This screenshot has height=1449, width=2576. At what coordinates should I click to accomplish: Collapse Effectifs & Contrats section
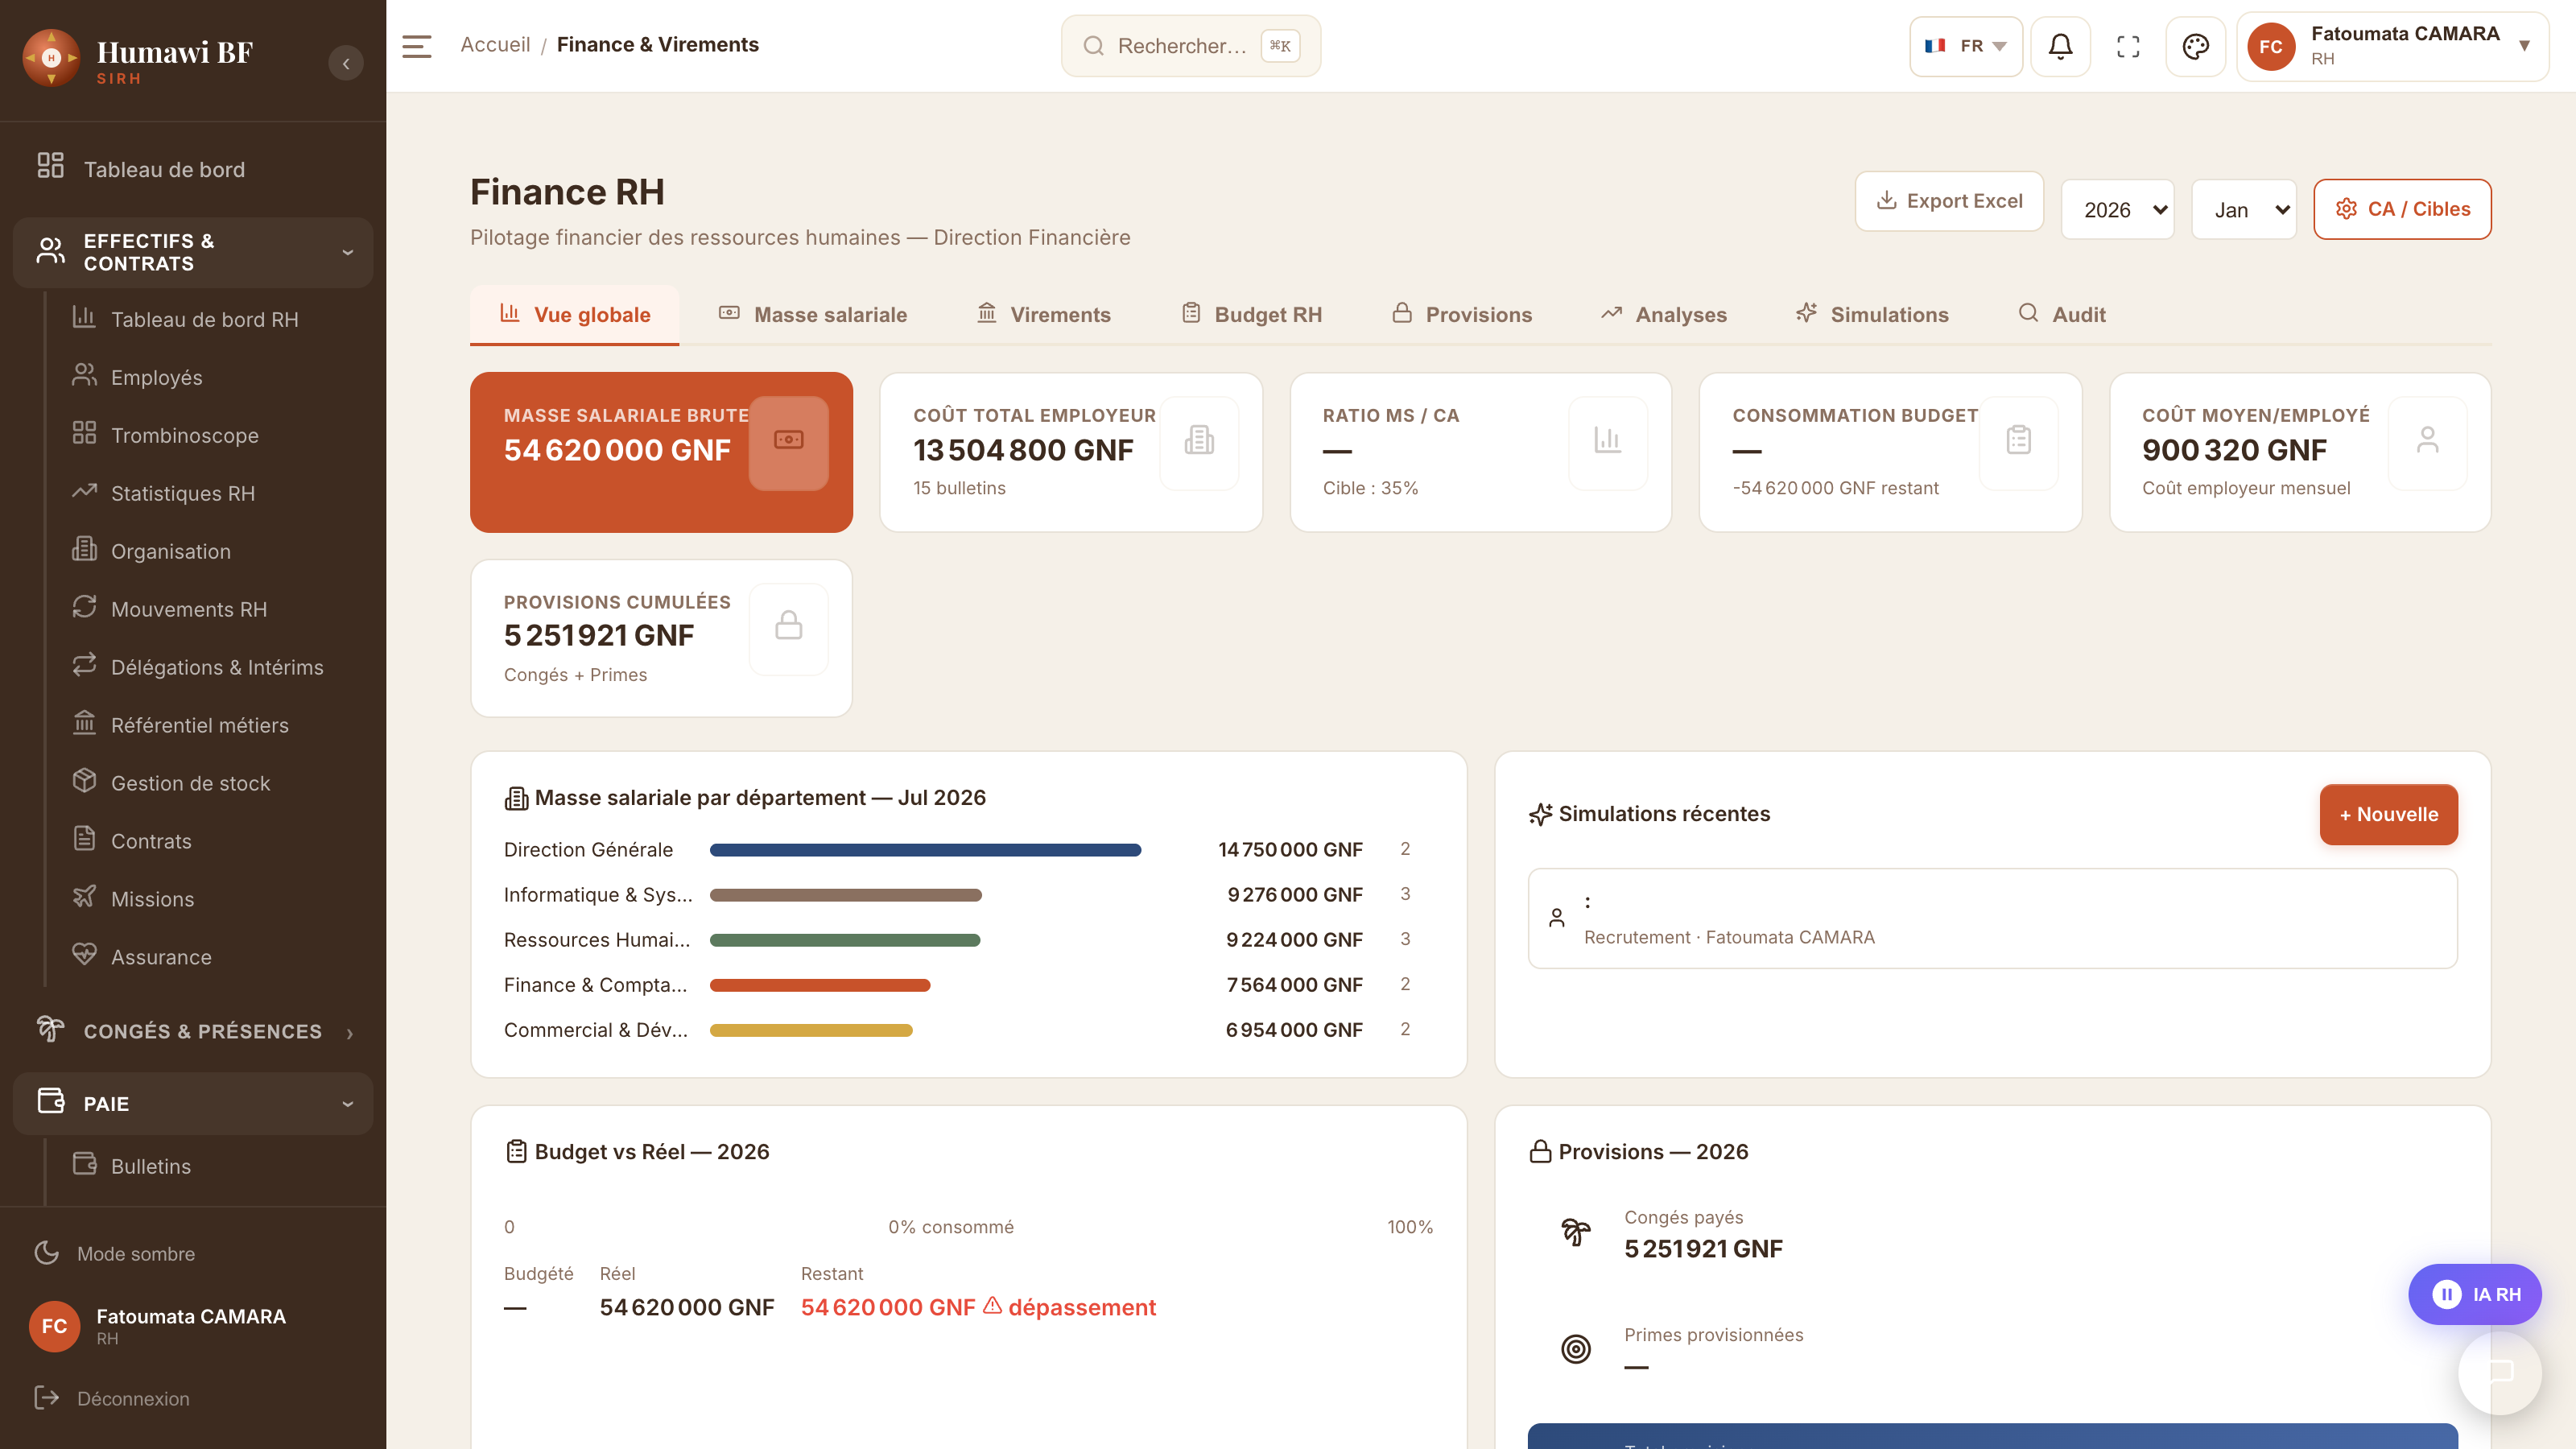(x=193, y=252)
